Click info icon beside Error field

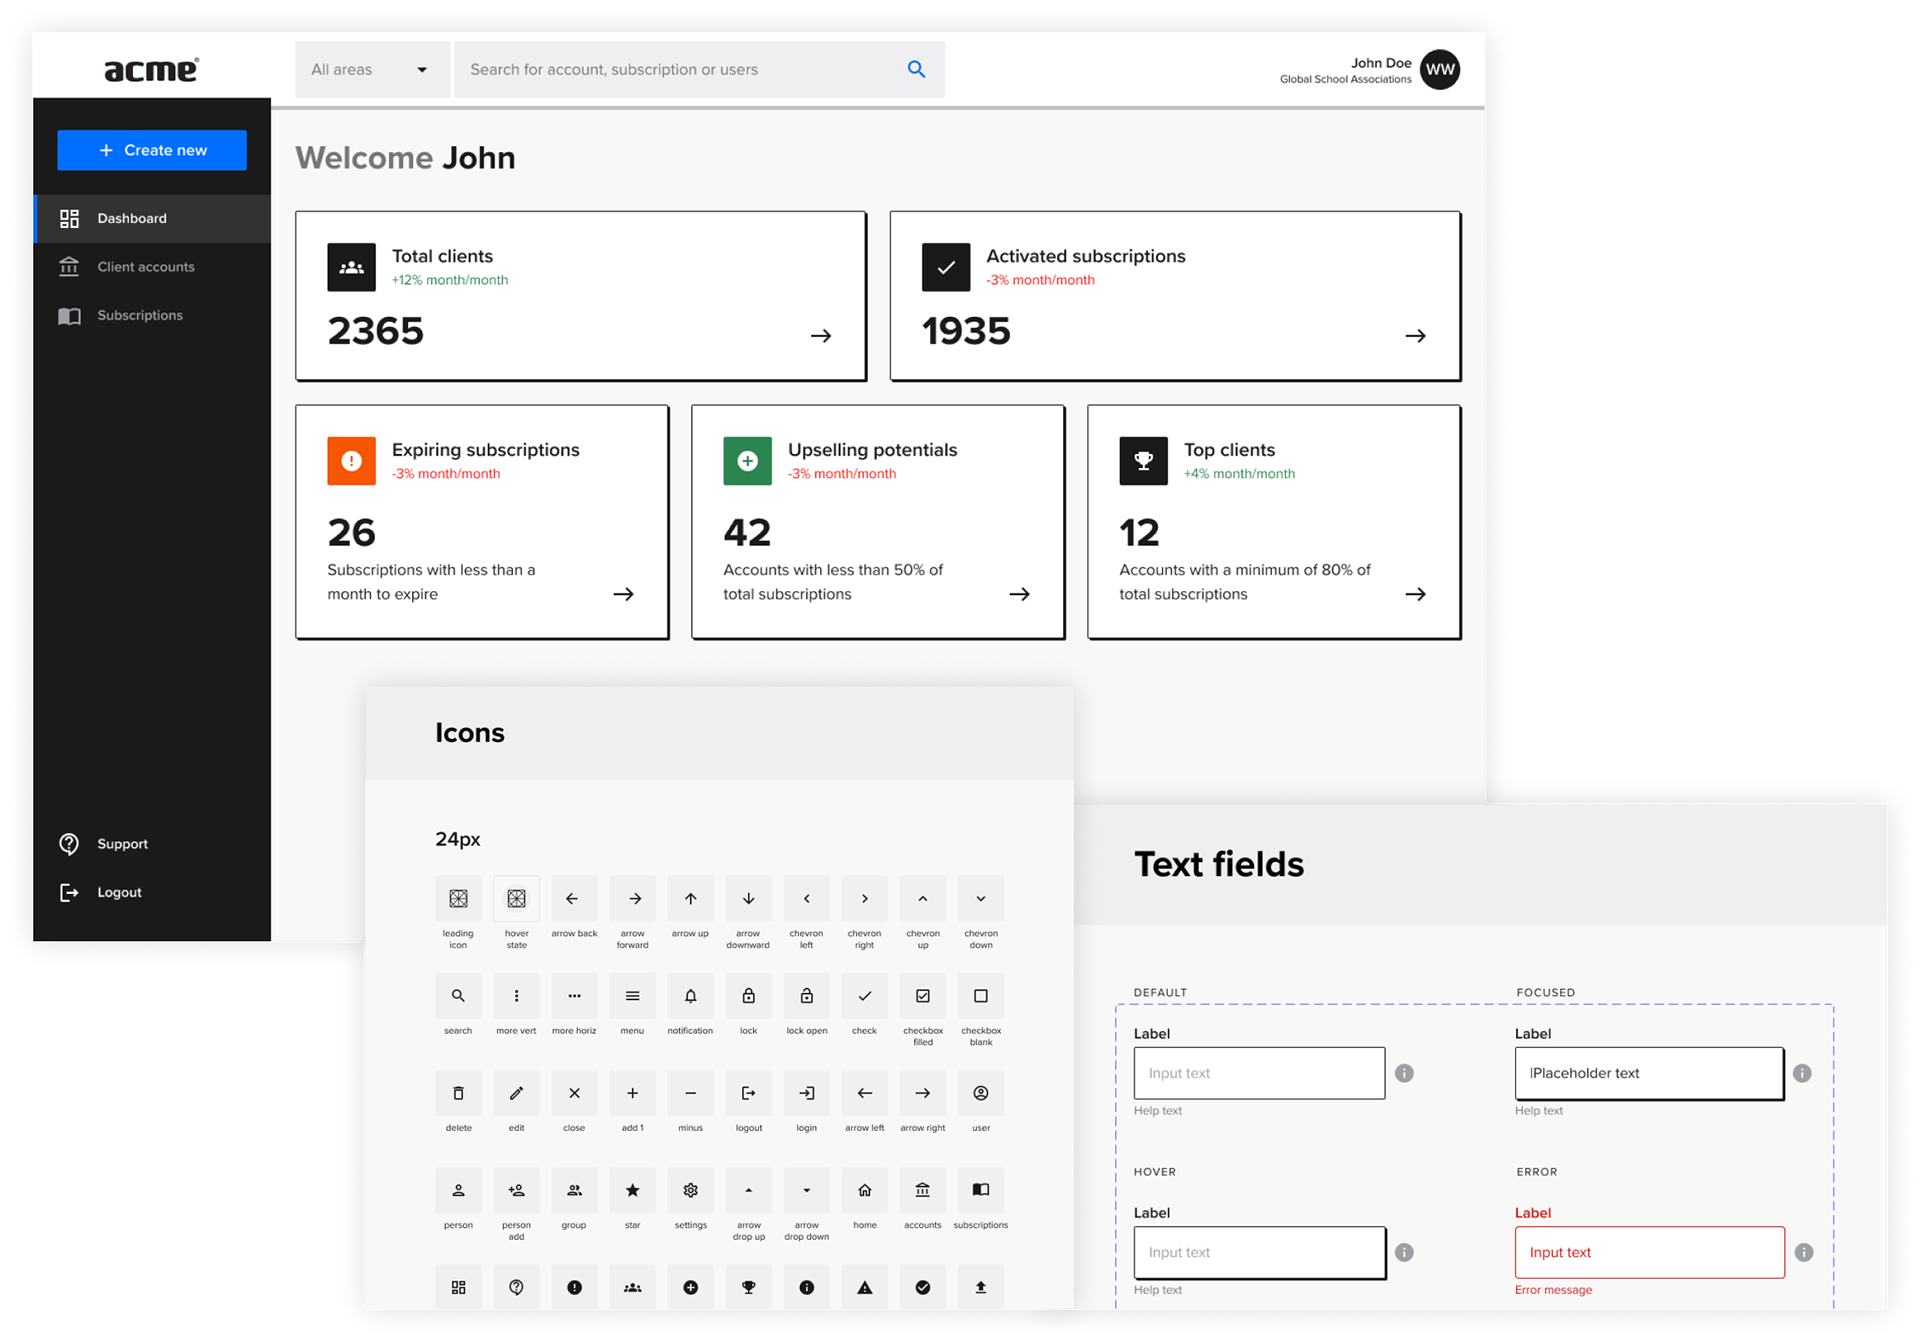coord(1803,1252)
